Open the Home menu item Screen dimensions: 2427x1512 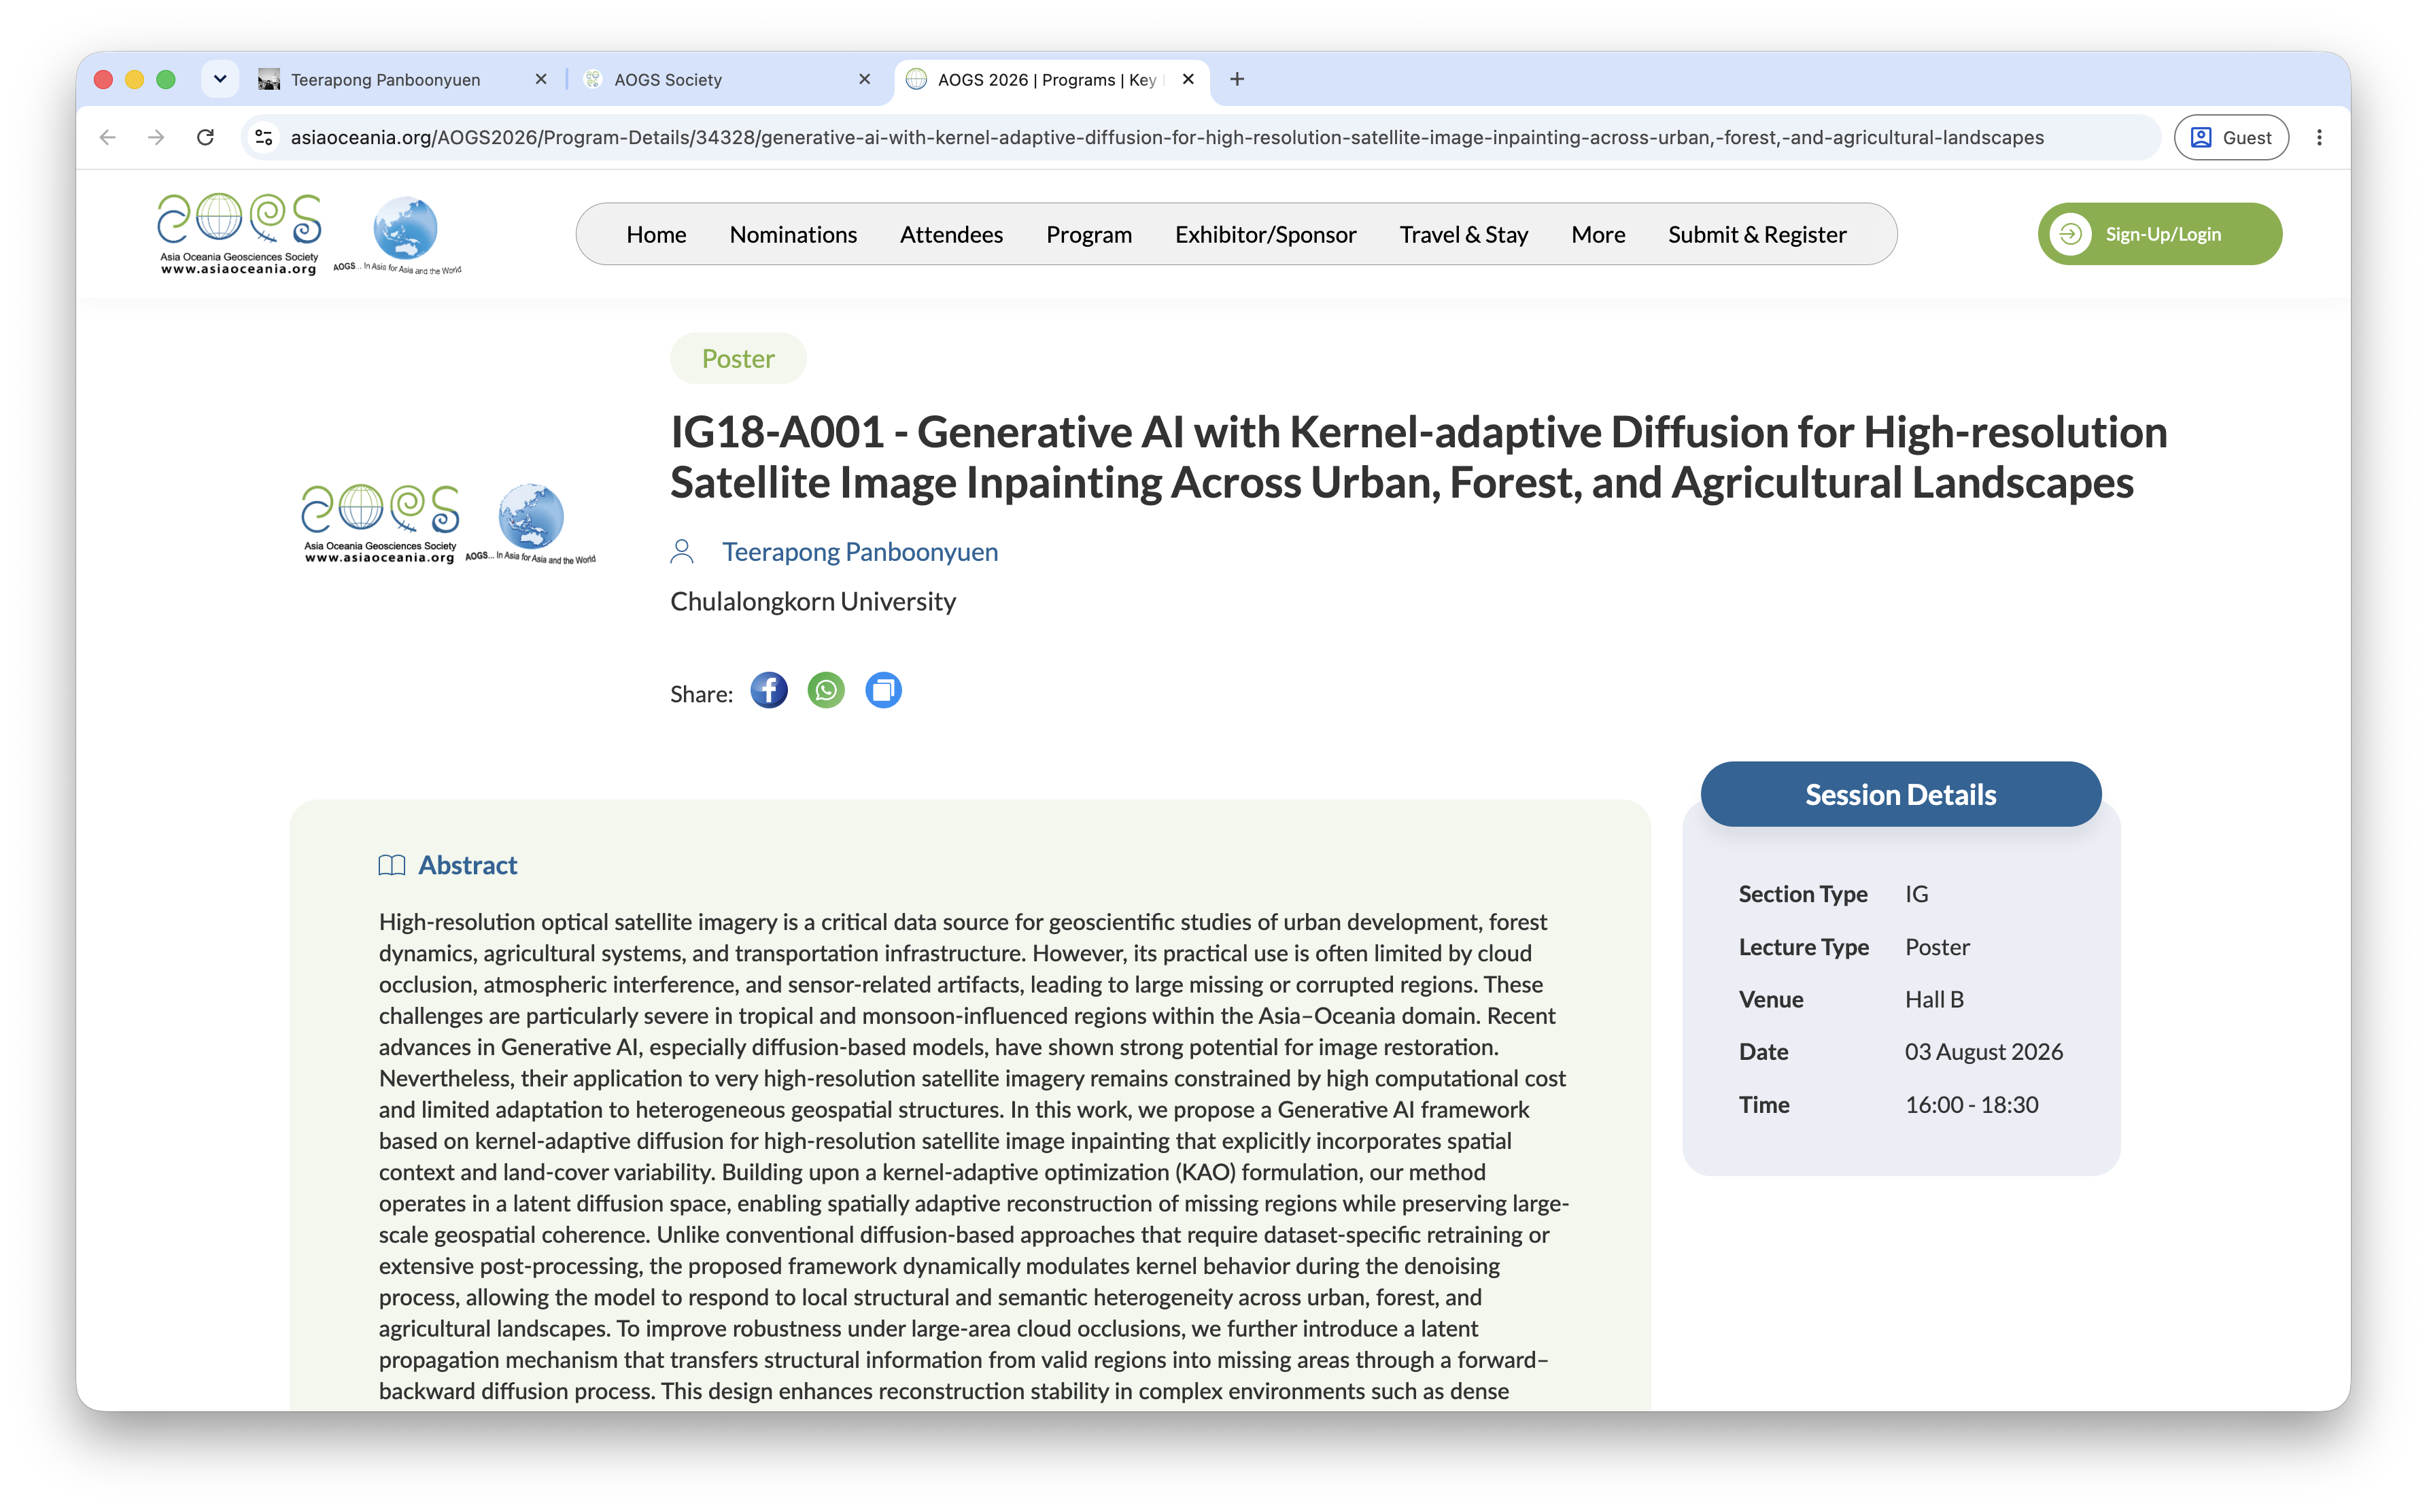tap(656, 234)
